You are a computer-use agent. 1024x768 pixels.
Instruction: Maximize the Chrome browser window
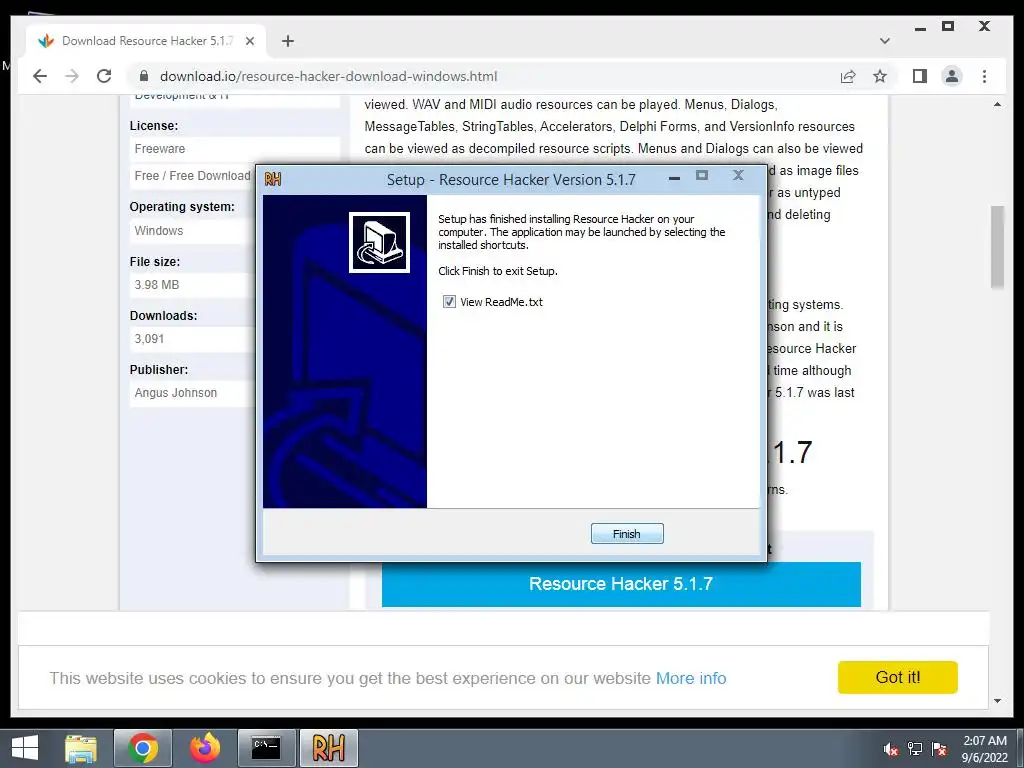tap(948, 26)
